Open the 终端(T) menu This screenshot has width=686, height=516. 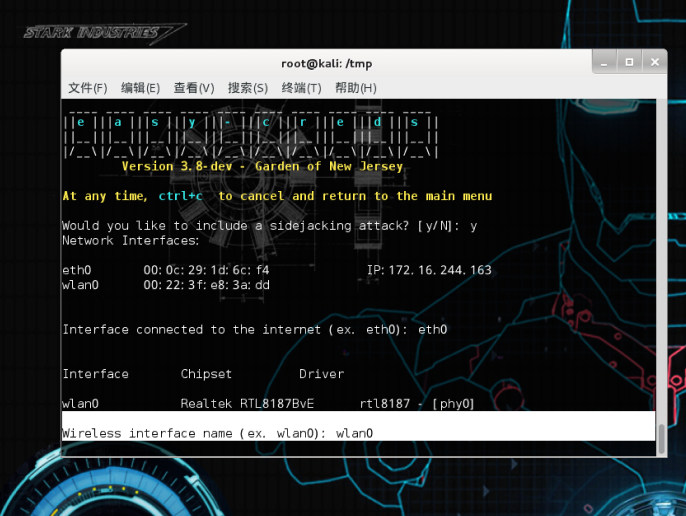[301, 88]
